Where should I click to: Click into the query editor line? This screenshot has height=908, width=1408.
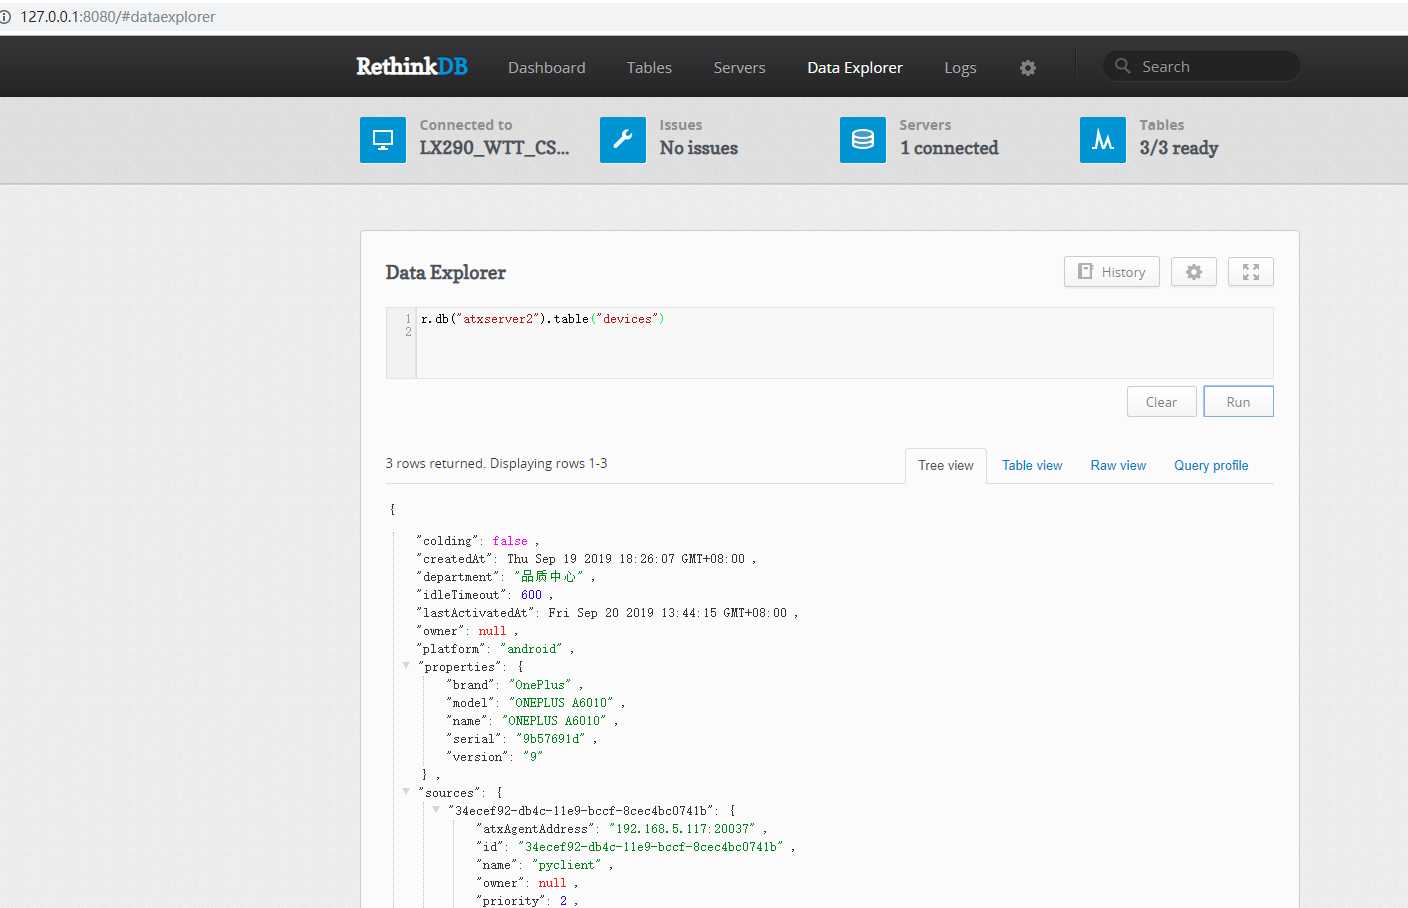(x=542, y=319)
